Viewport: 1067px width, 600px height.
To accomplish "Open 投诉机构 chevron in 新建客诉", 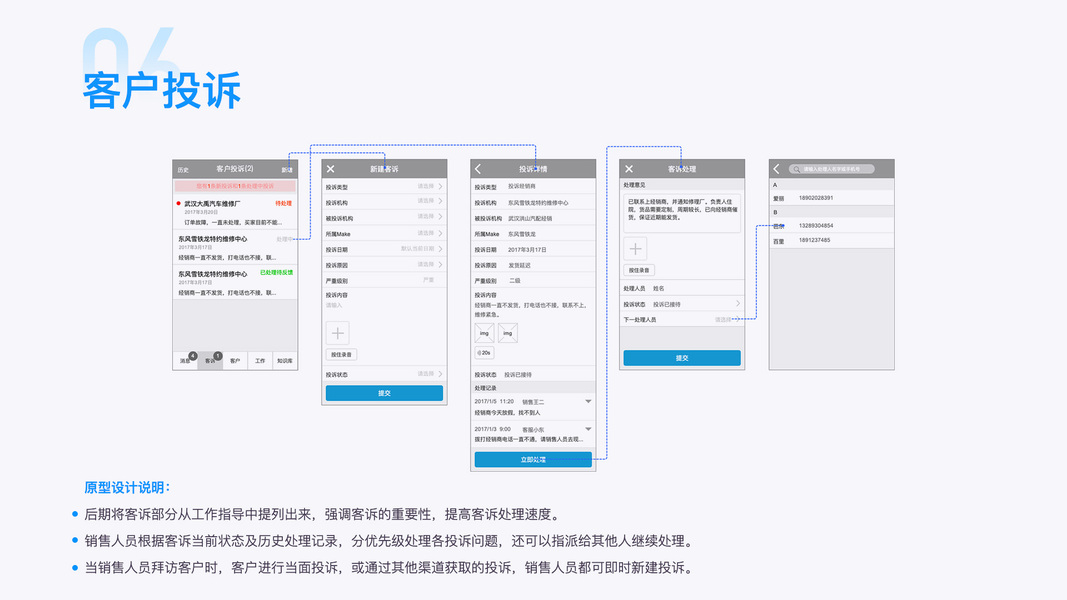I will (x=440, y=201).
